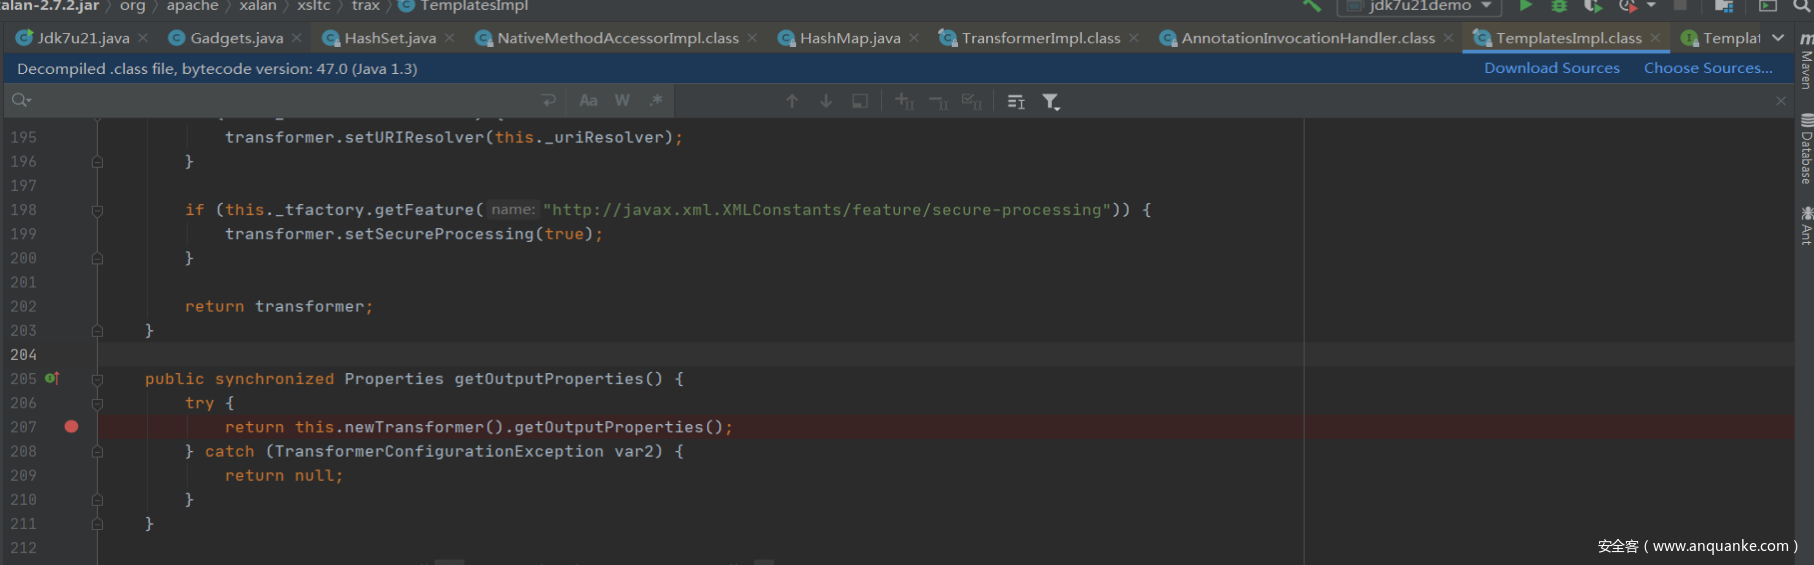1814x565 pixels.
Task: Click the Choose Sources... link
Action: [x=1708, y=68]
